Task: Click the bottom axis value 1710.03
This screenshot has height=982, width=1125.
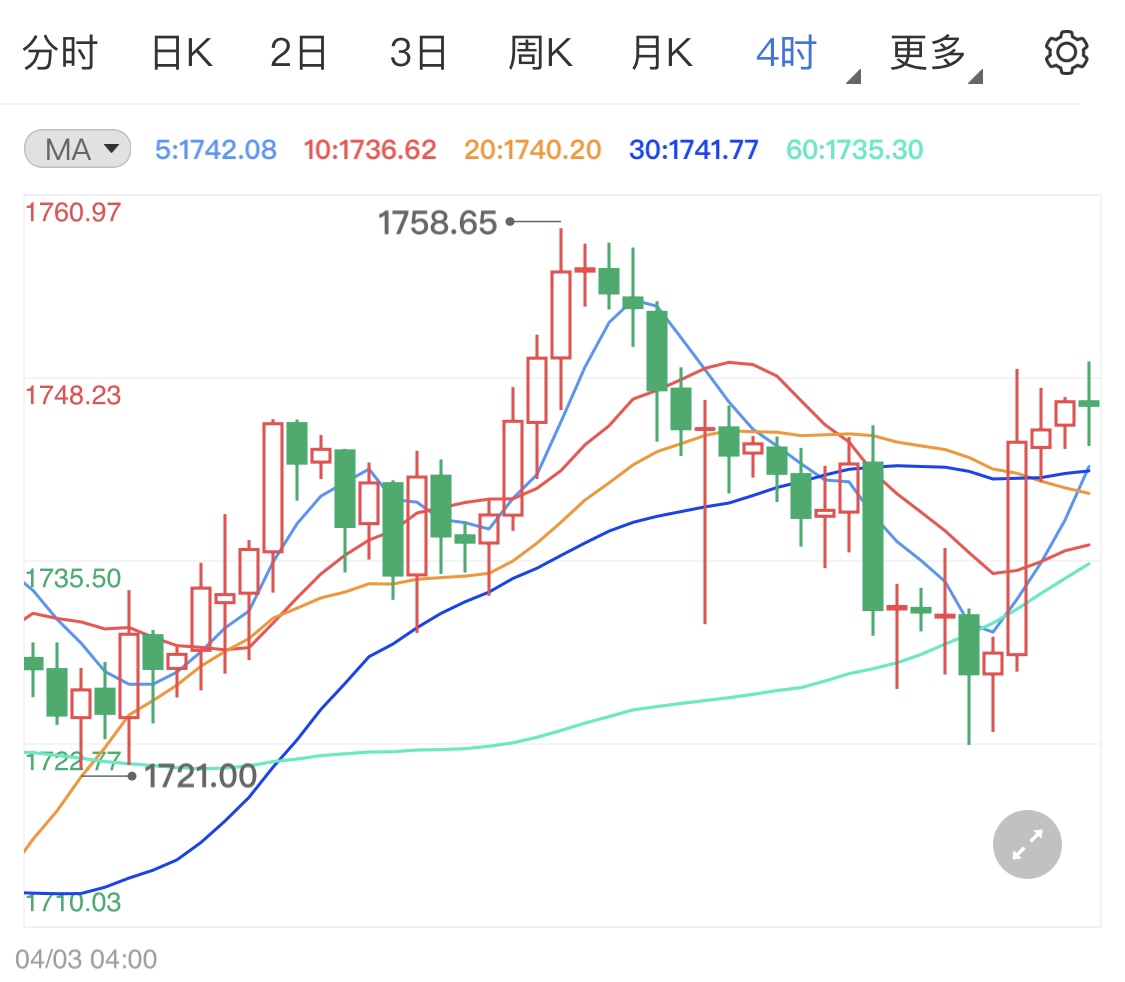Action: click(x=73, y=902)
